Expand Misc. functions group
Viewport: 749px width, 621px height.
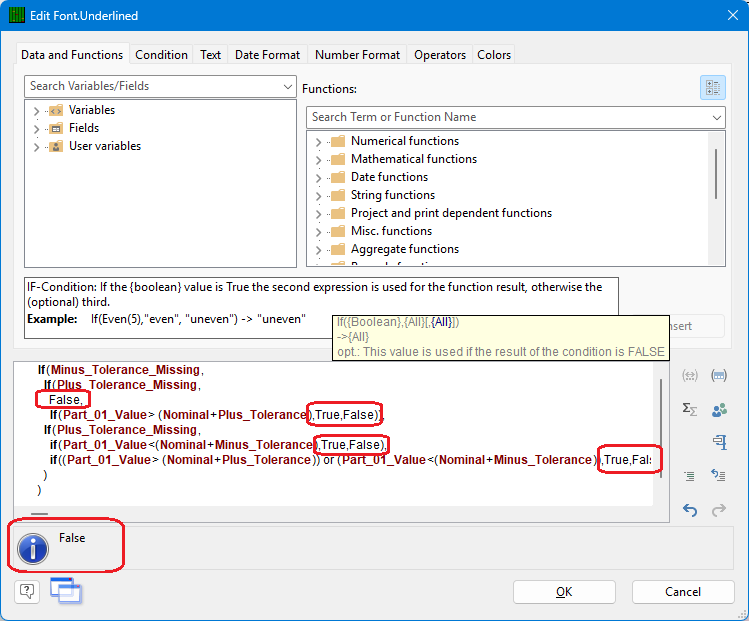click(318, 232)
